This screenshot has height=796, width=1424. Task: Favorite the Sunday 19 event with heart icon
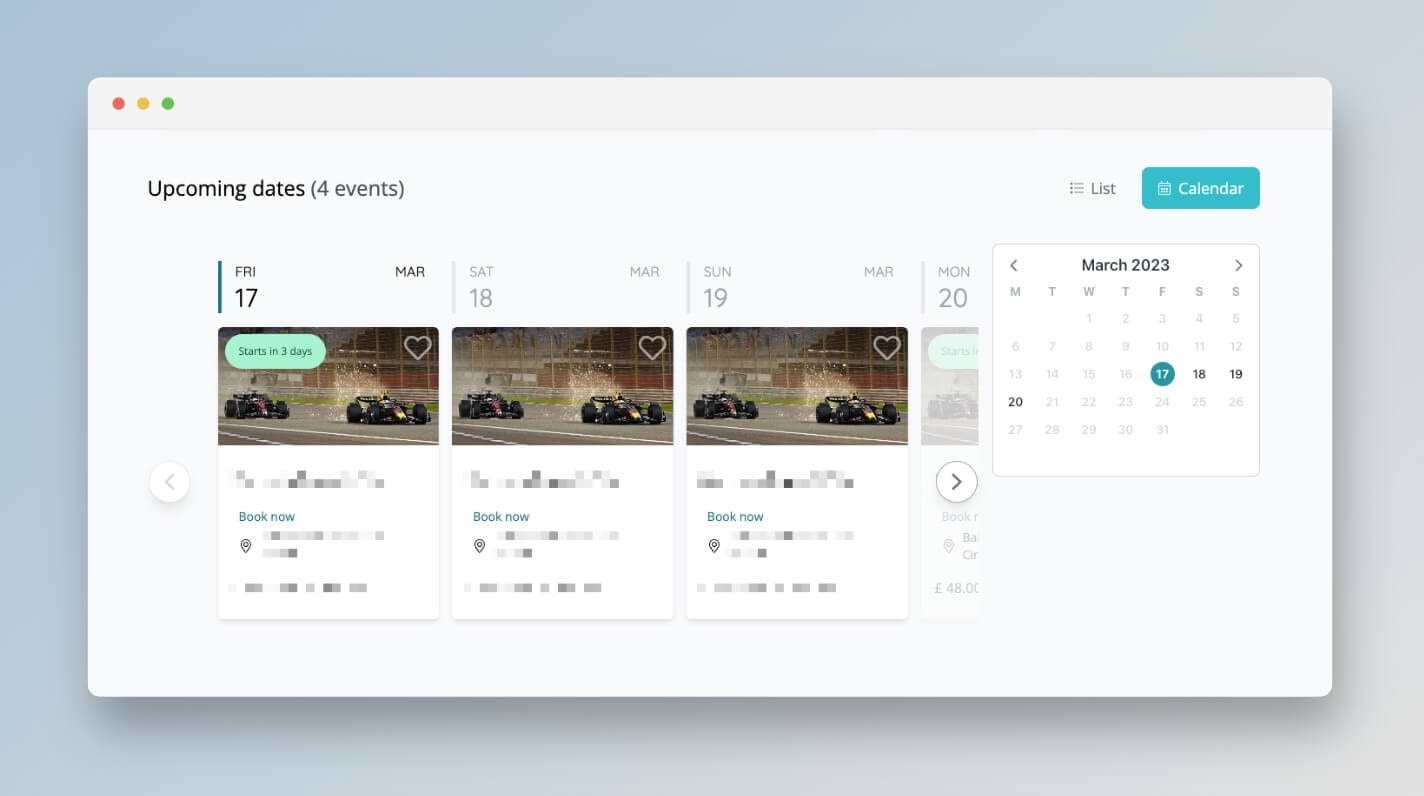point(887,347)
